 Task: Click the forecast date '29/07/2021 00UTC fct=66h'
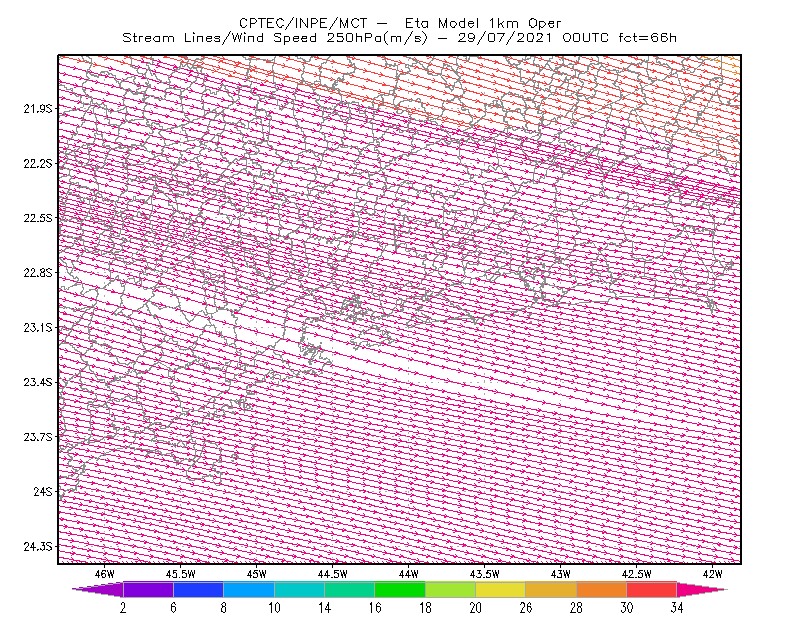567,38
